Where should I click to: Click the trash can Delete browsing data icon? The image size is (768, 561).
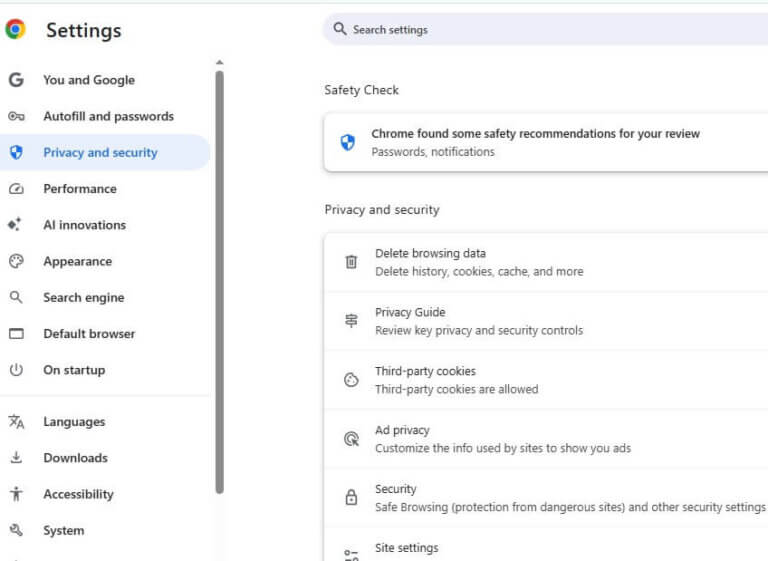point(351,262)
